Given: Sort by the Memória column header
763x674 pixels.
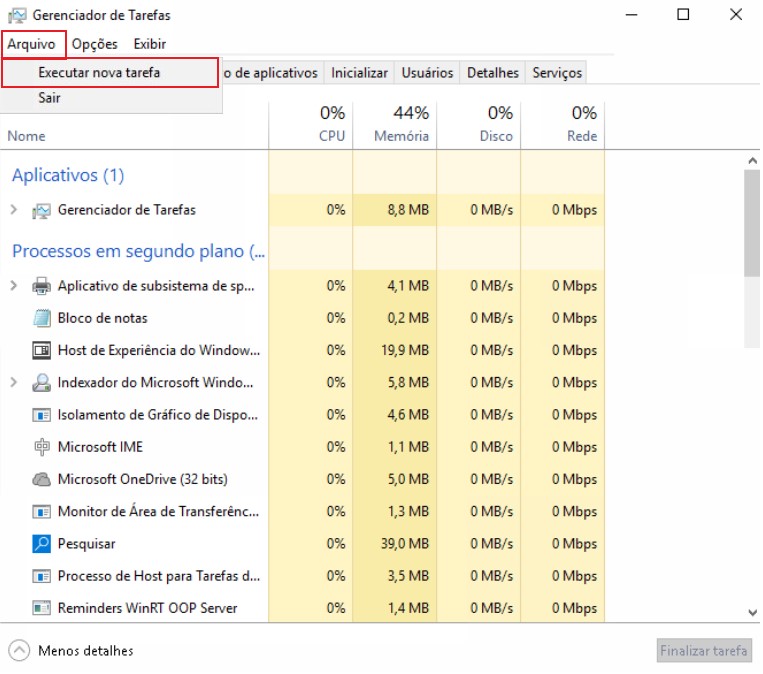Looking at the screenshot, I should point(401,136).
